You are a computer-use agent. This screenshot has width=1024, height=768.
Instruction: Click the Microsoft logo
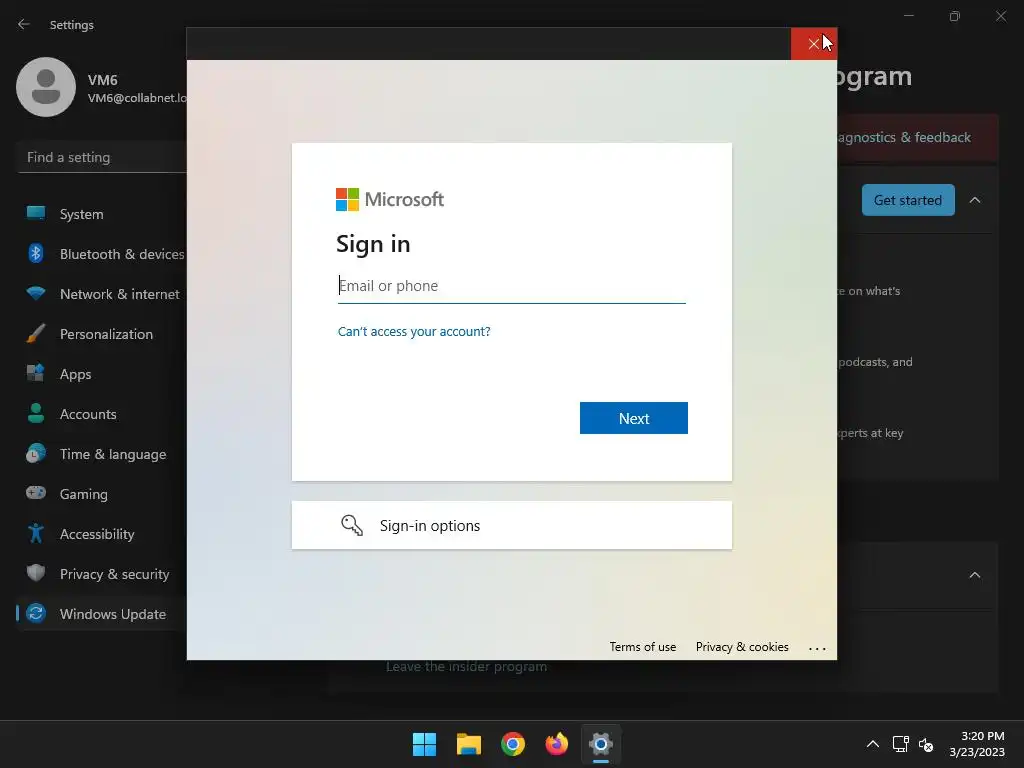click(x=390, y=199)
